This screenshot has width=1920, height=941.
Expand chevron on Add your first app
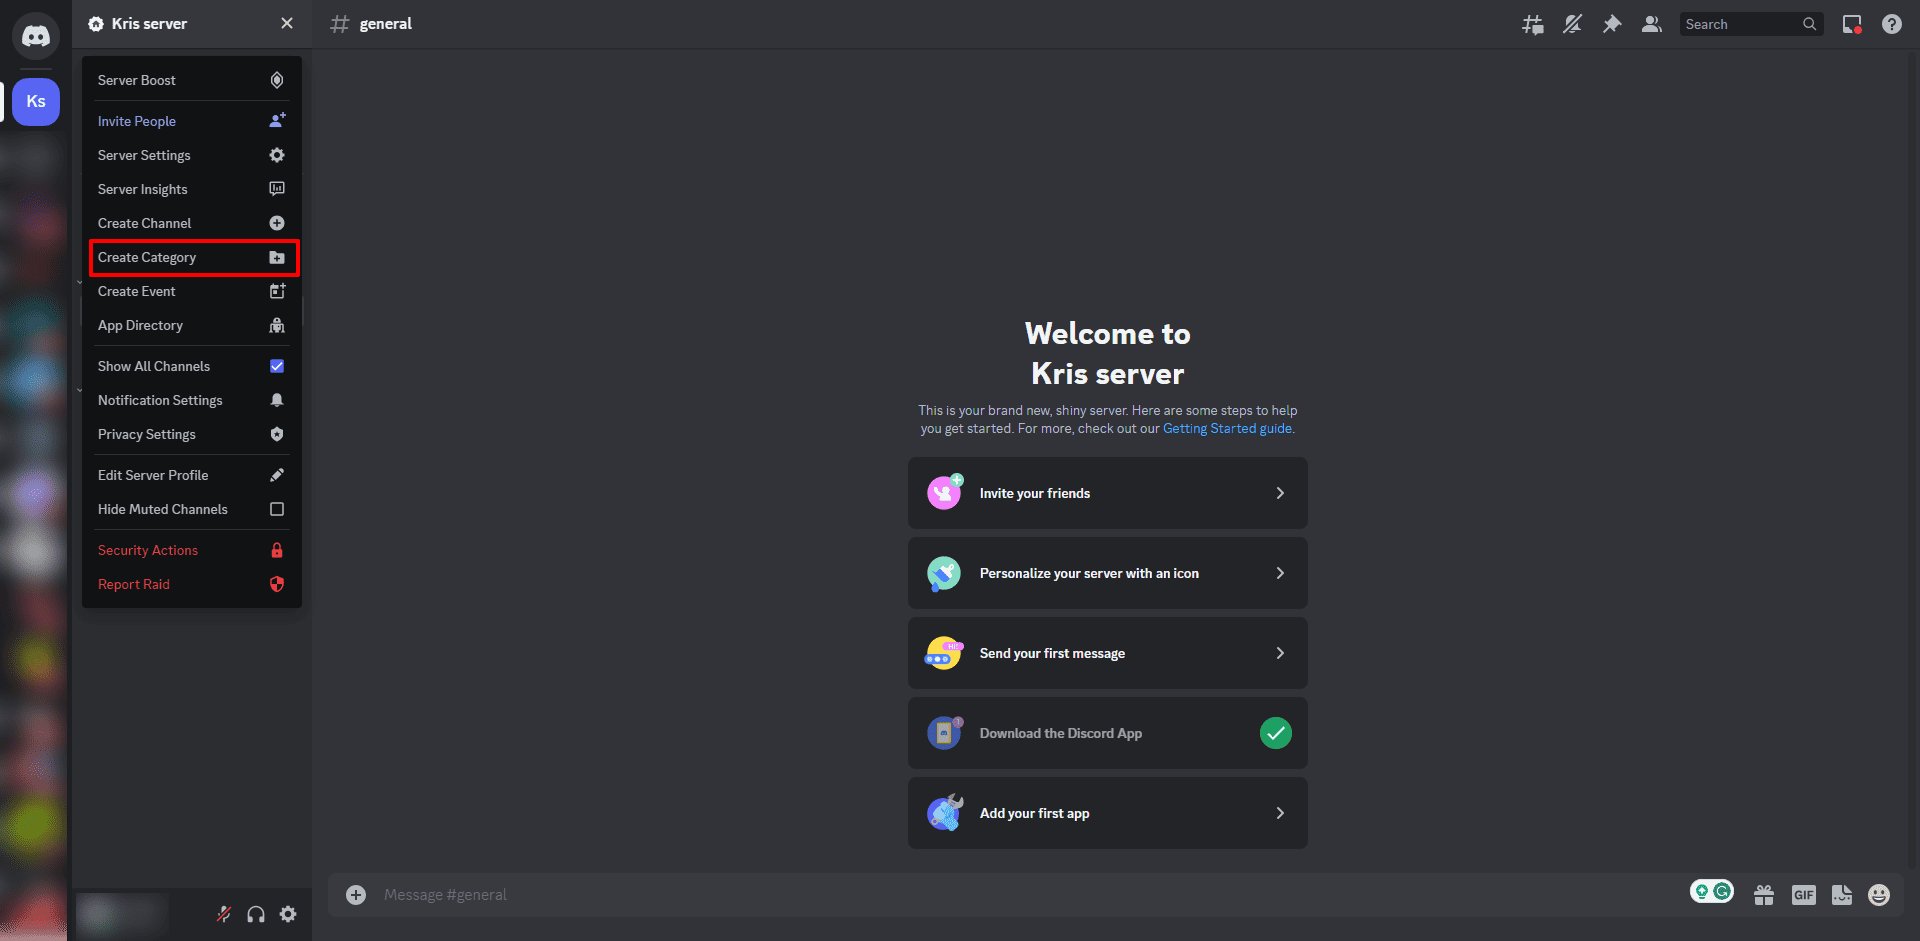1280,813
